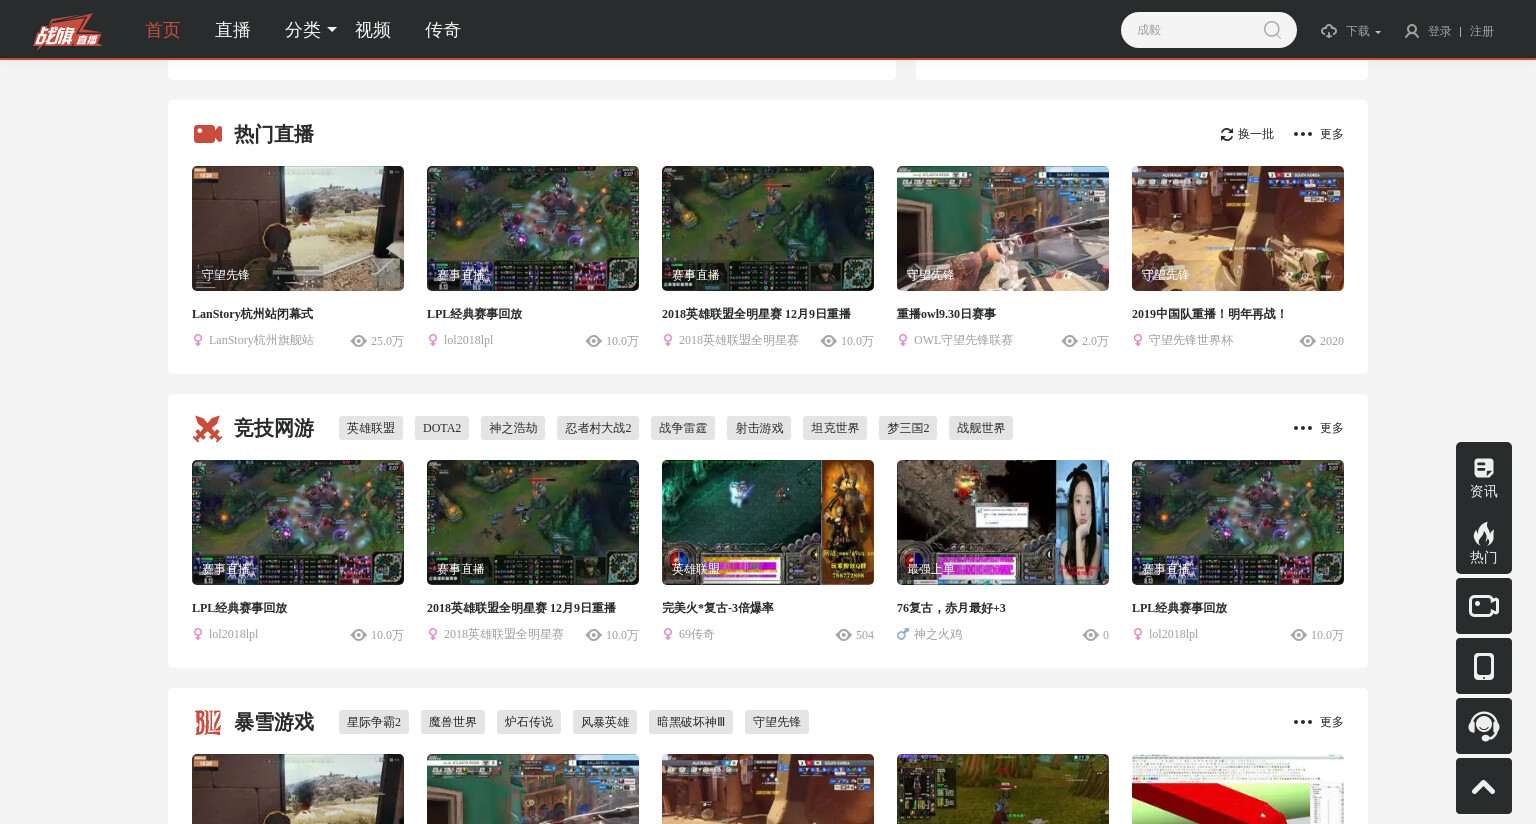Click the streamer icon beside 69传奇
Image resolution: width=1536 pixels, height=824 pixels.
coord(668,634)
